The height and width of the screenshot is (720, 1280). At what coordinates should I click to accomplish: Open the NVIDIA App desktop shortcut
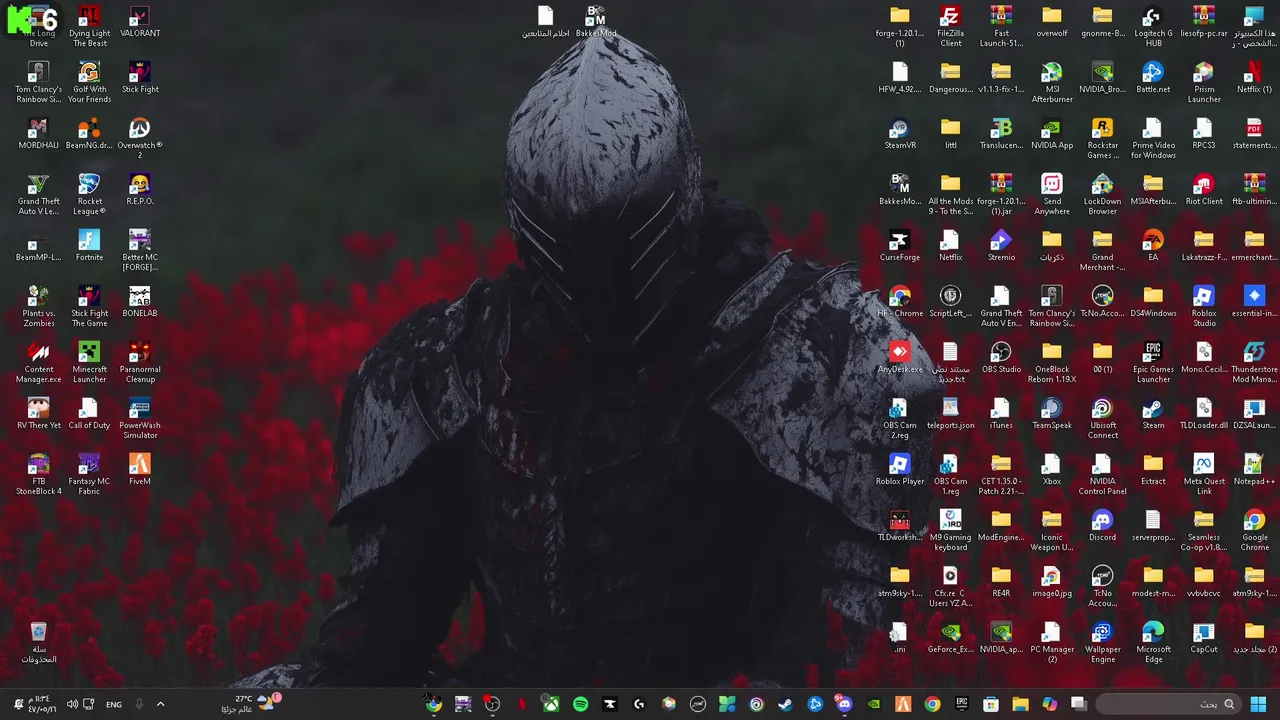[x=1052, y=135]
